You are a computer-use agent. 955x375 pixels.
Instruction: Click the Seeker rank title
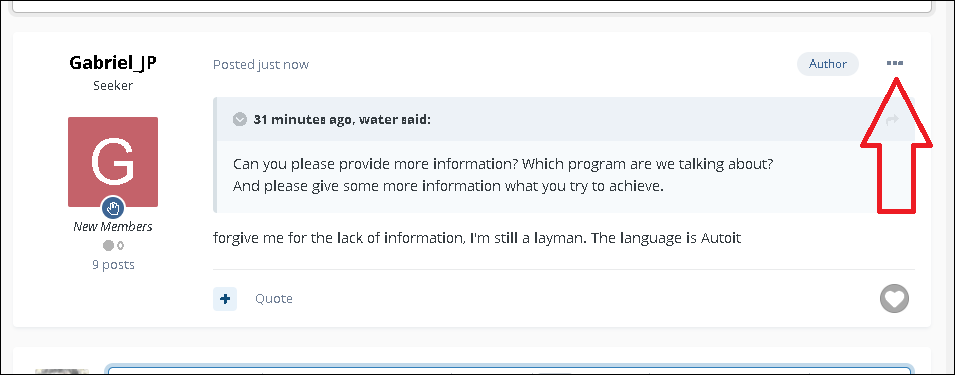tap(113, 86)
